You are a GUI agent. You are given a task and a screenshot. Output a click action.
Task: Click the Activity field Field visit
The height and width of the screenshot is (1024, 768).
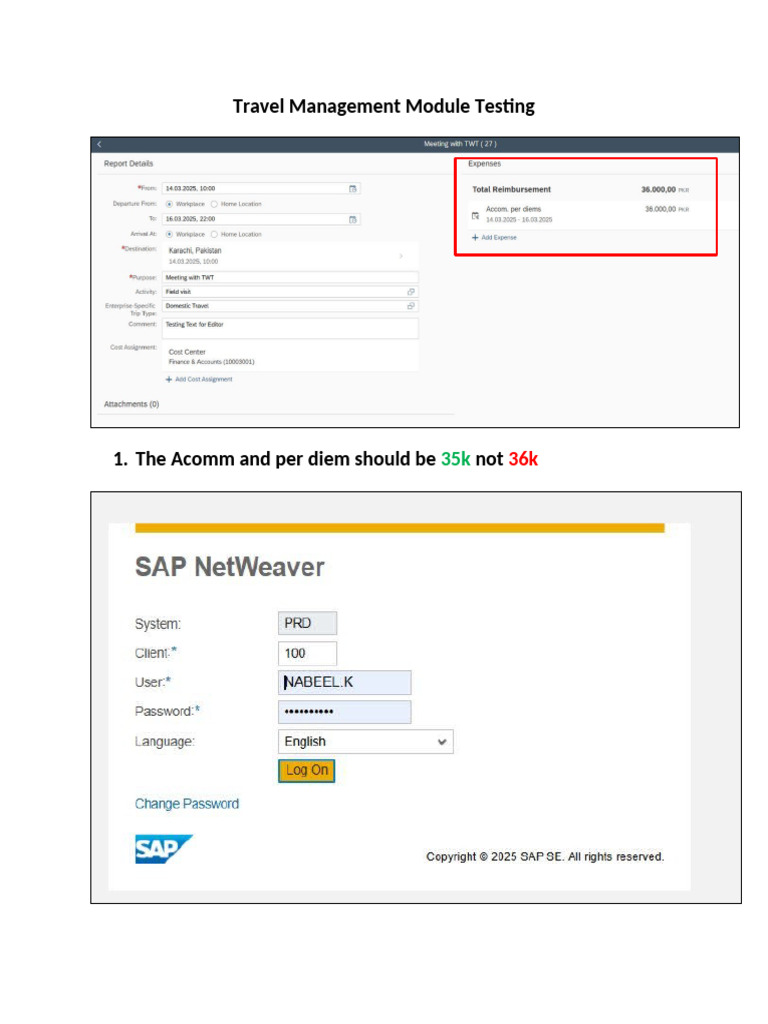[290, 292]
